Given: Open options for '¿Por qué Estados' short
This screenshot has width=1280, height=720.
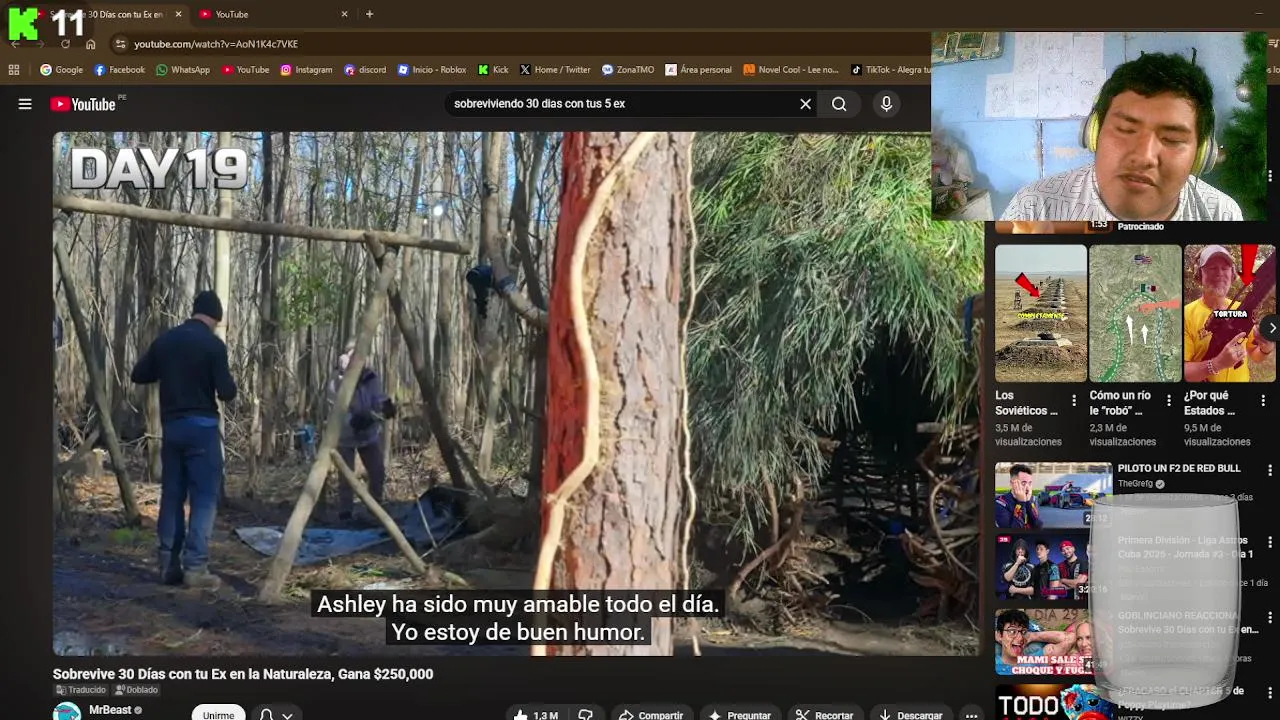Looking at the screenshot, I should [1263, 401].
